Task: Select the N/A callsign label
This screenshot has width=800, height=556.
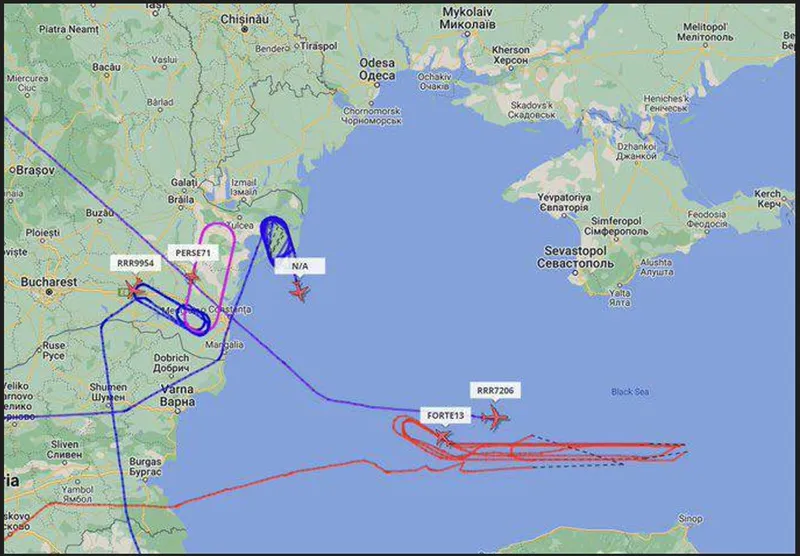Action: click(299, 266)
